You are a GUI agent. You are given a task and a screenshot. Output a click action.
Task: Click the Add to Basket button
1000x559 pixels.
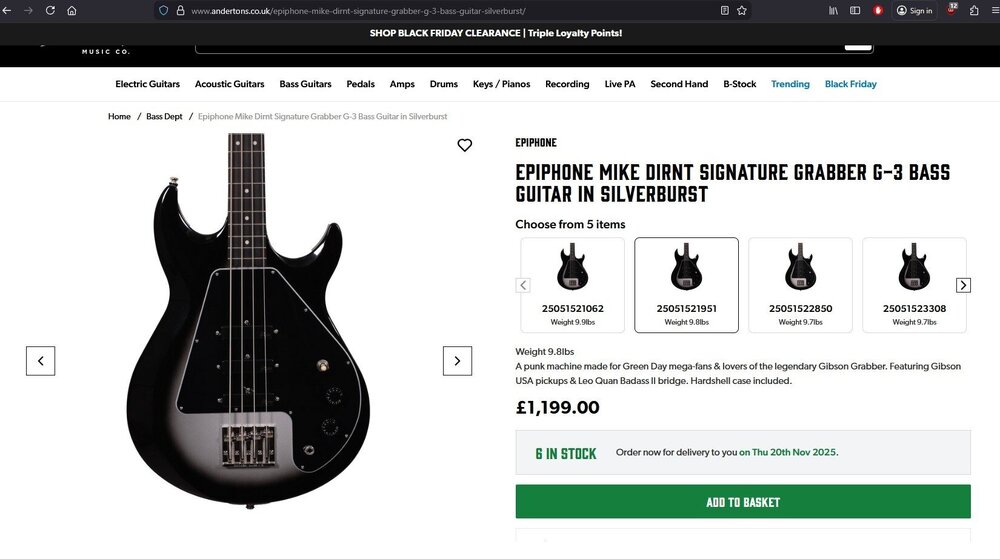click(x=742, y=502)
